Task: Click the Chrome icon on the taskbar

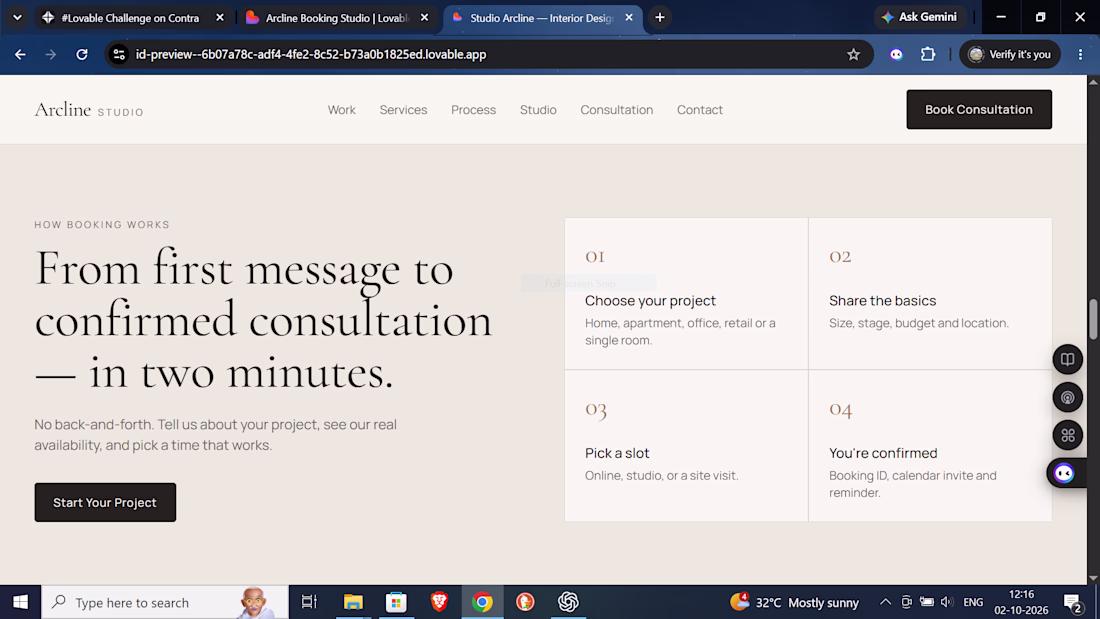Action: click(x=482, y=602)
